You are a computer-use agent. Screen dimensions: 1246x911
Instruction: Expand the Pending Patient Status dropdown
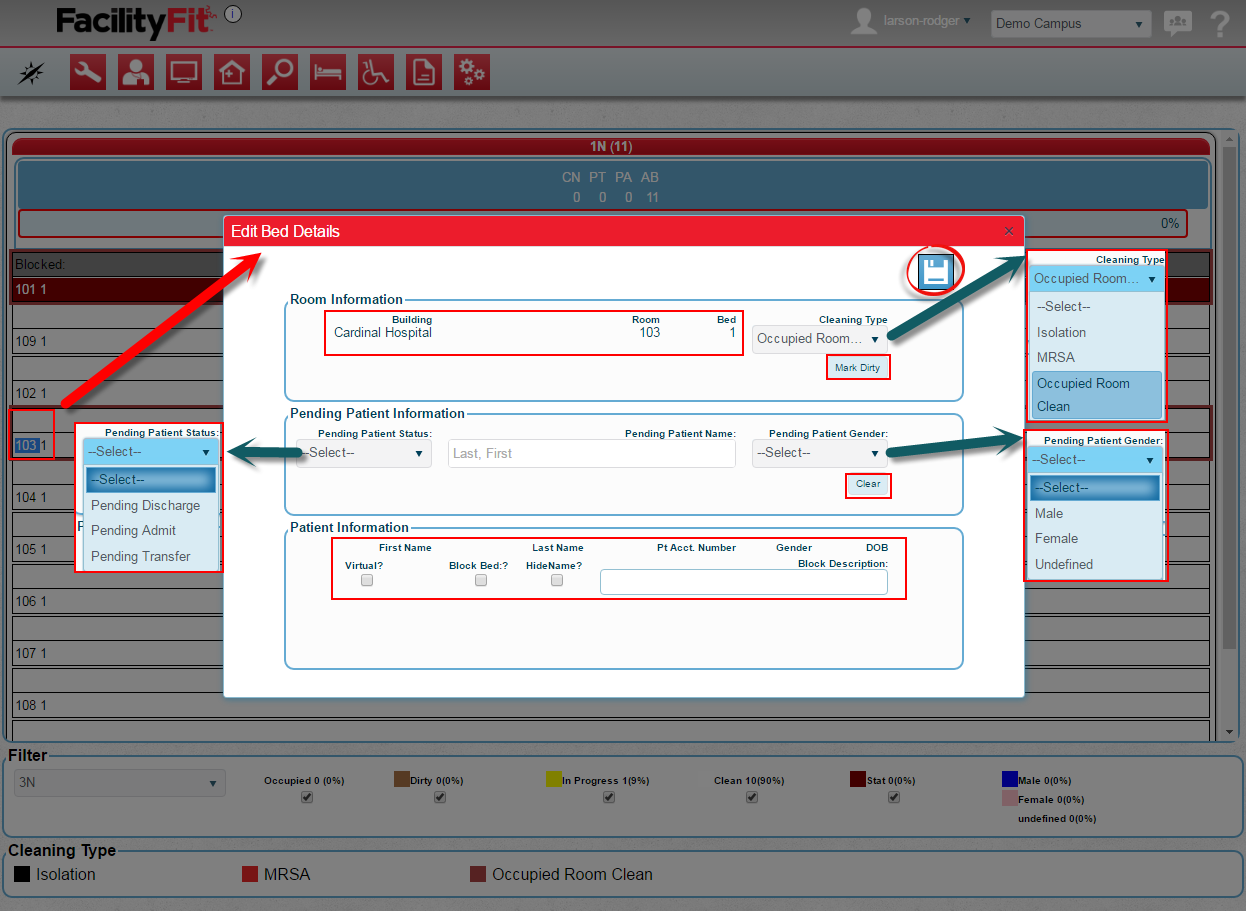tap(364, 453)
